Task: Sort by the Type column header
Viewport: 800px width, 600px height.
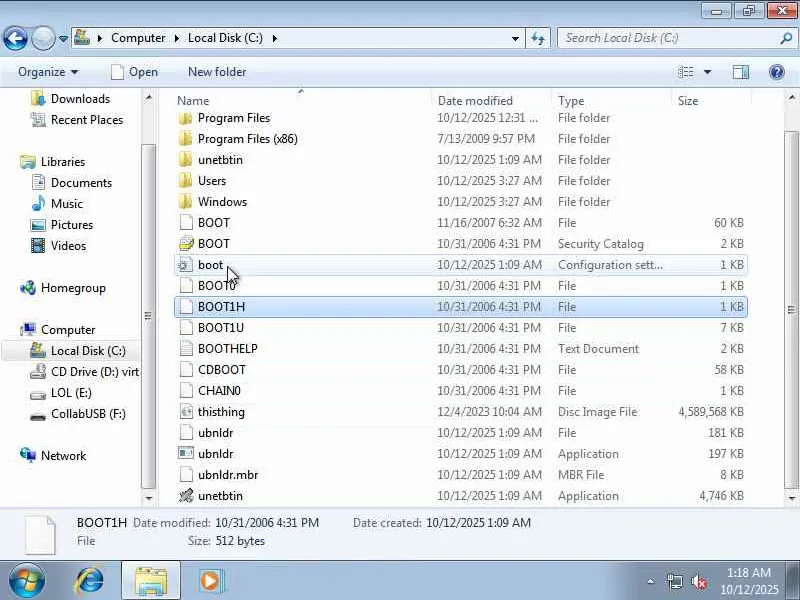Action: [x=571, y=101]
